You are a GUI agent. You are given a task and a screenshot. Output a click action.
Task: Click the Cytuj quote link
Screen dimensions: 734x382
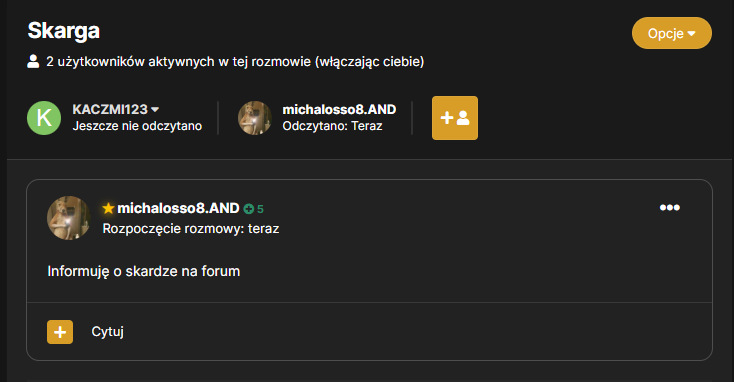(x=108, y=331)
